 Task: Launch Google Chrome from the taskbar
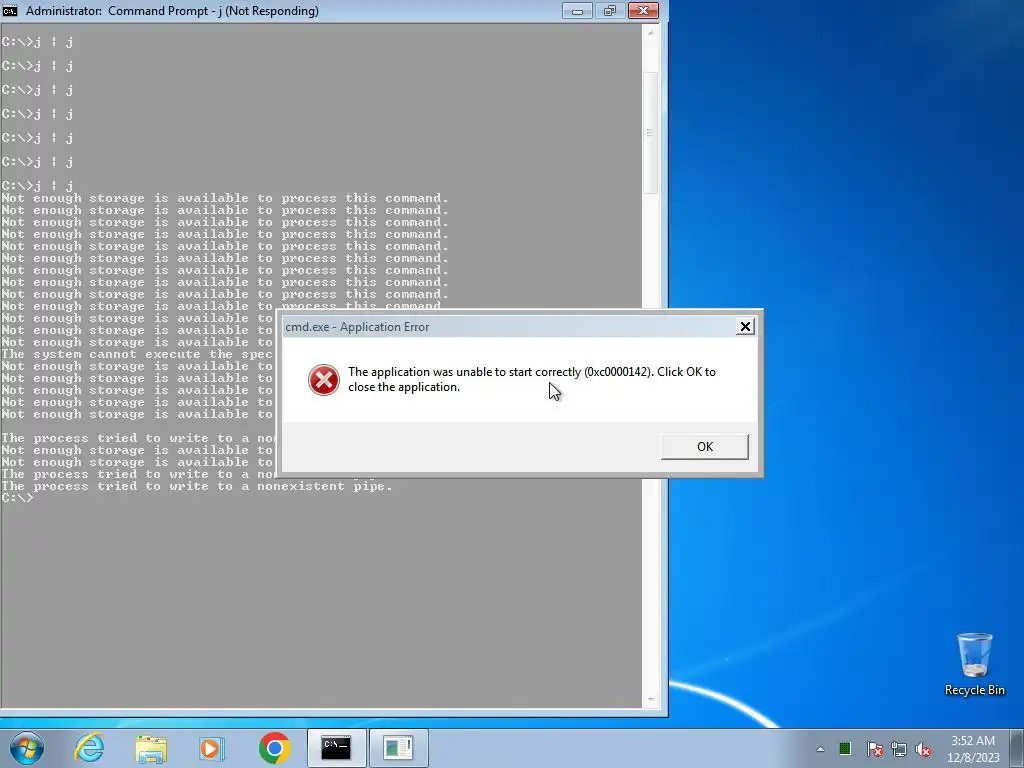(x=274, y=748)
